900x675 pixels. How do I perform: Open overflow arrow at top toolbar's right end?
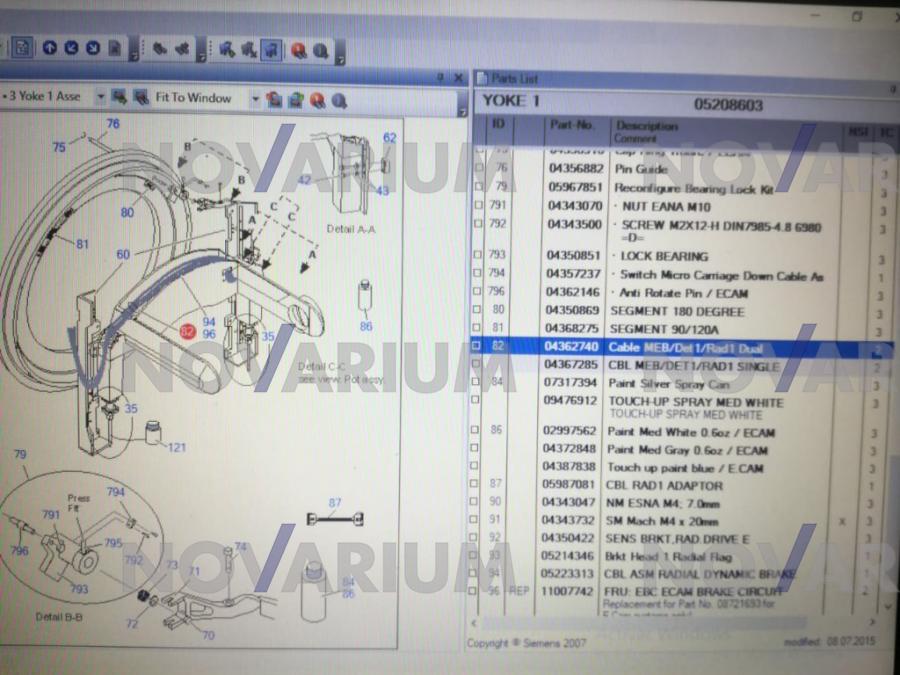[x=340, y=60]
